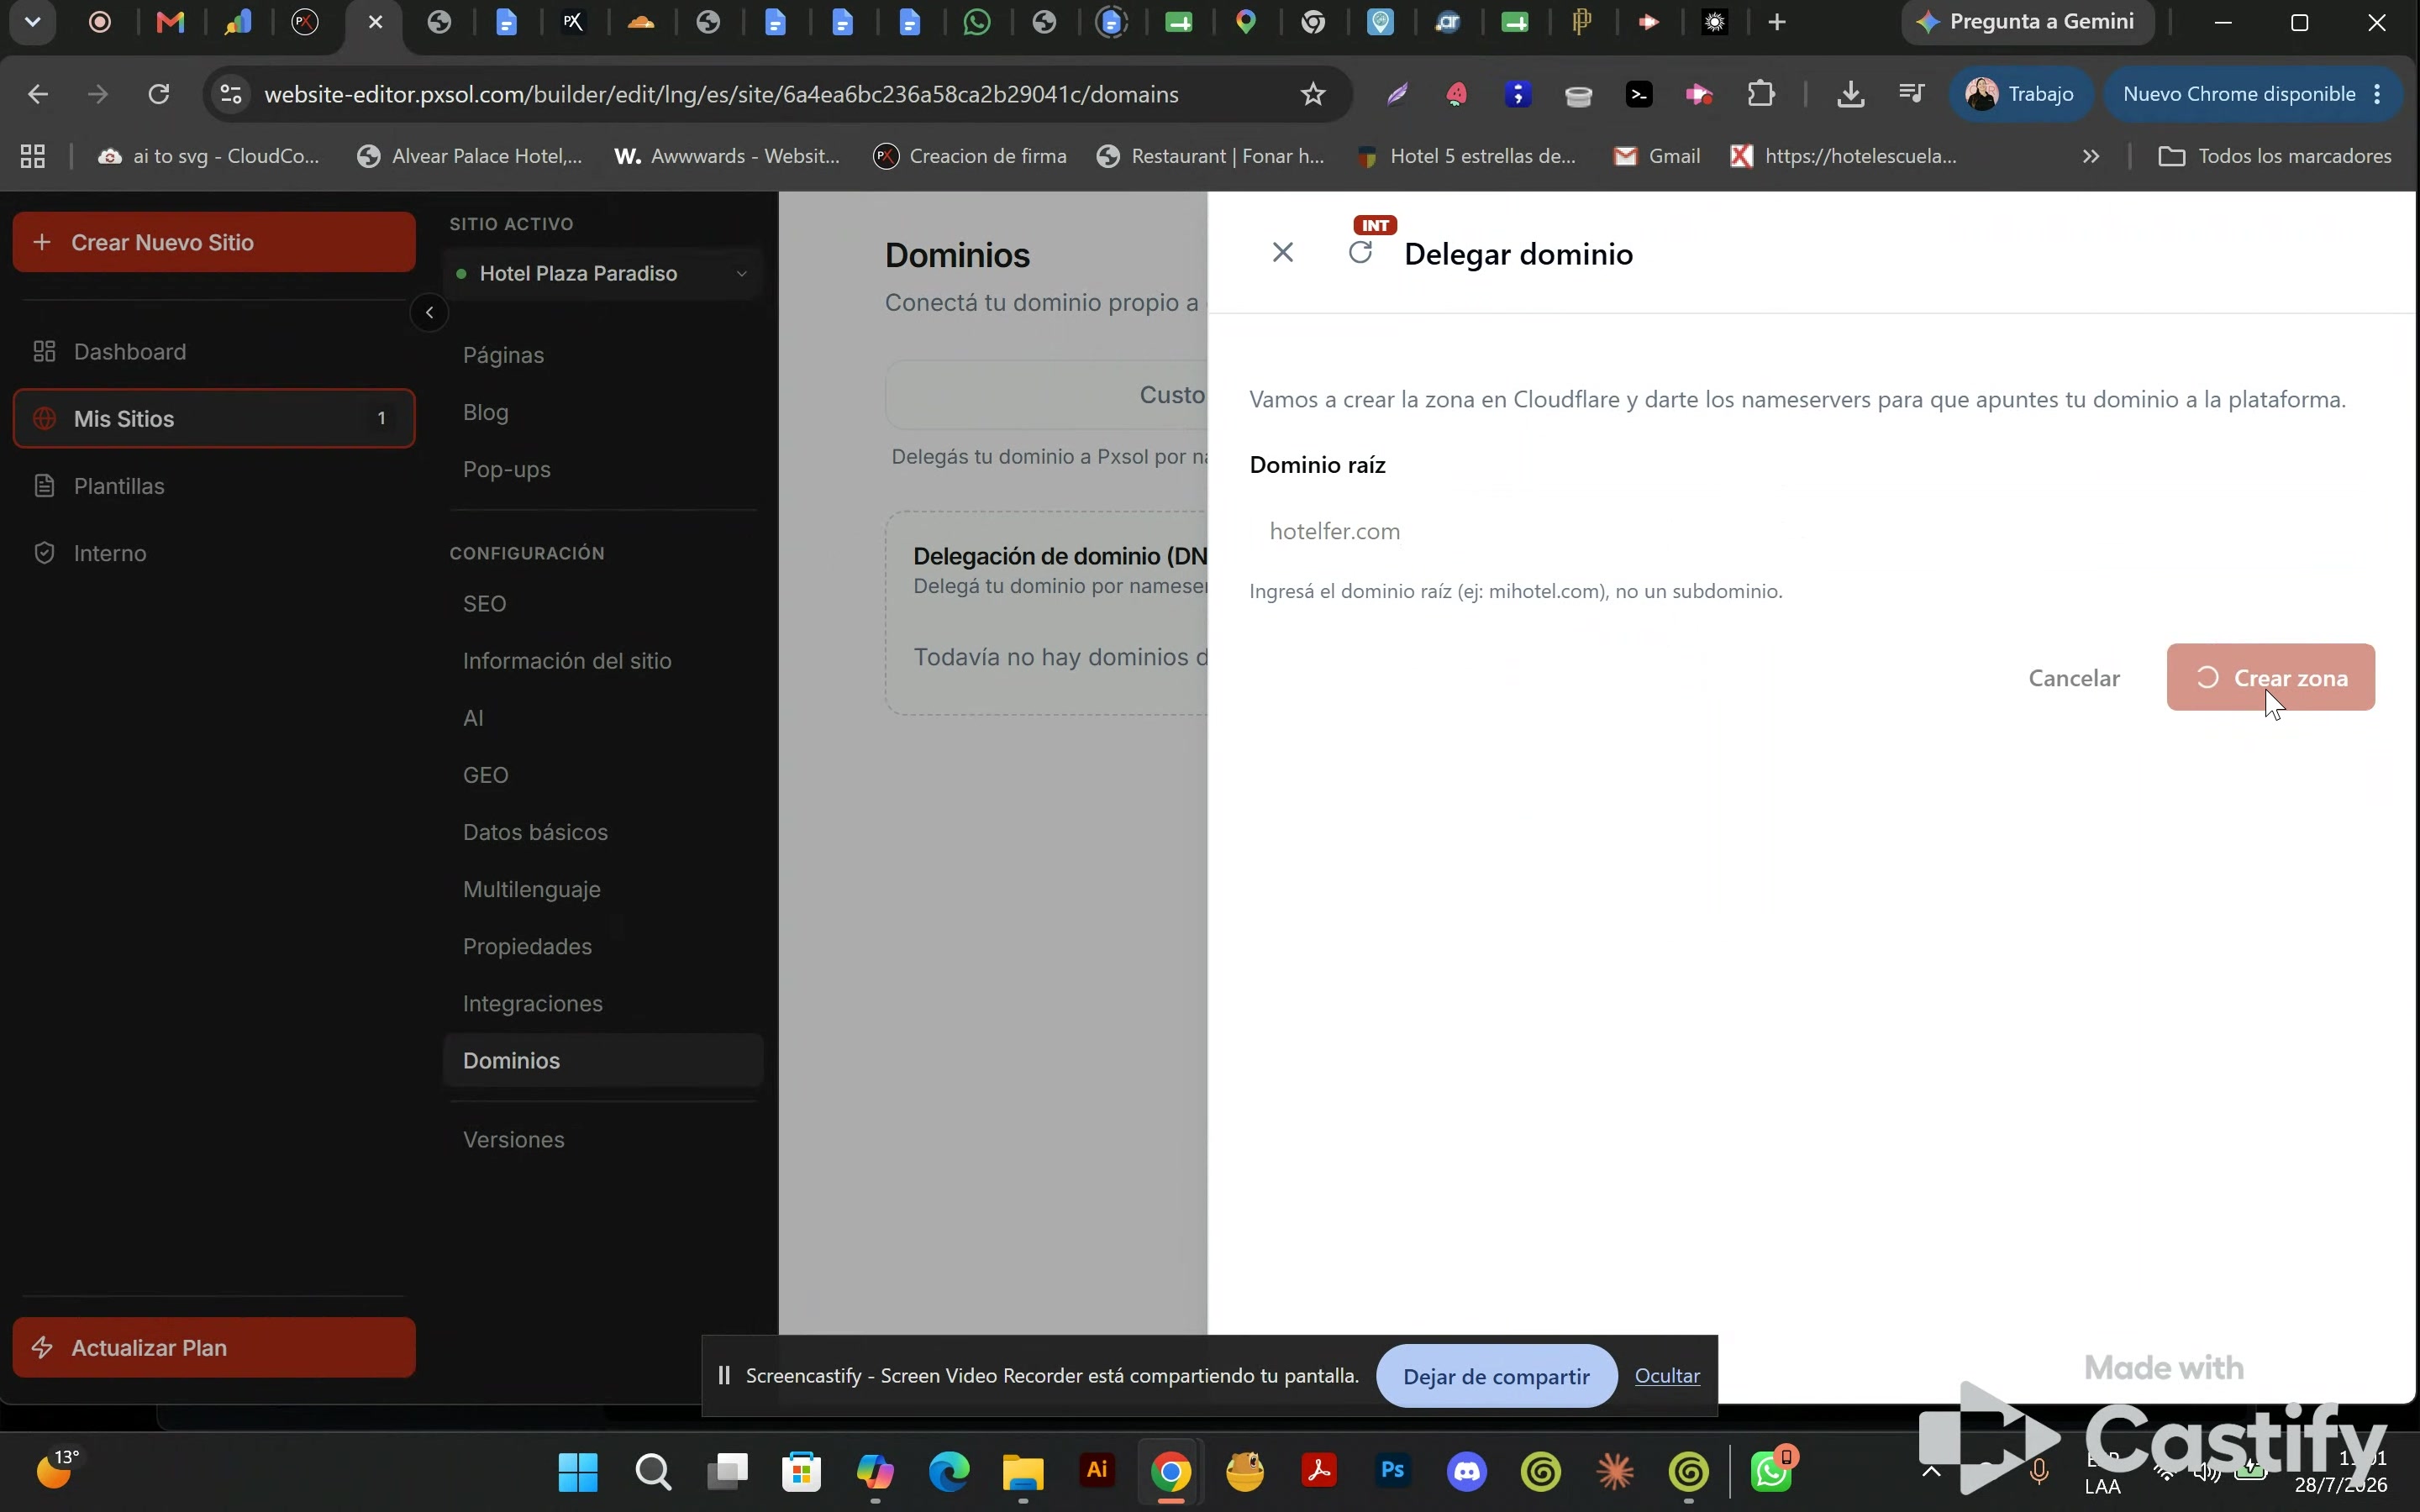Click Dejar de compartir button

[1496, 1376]
